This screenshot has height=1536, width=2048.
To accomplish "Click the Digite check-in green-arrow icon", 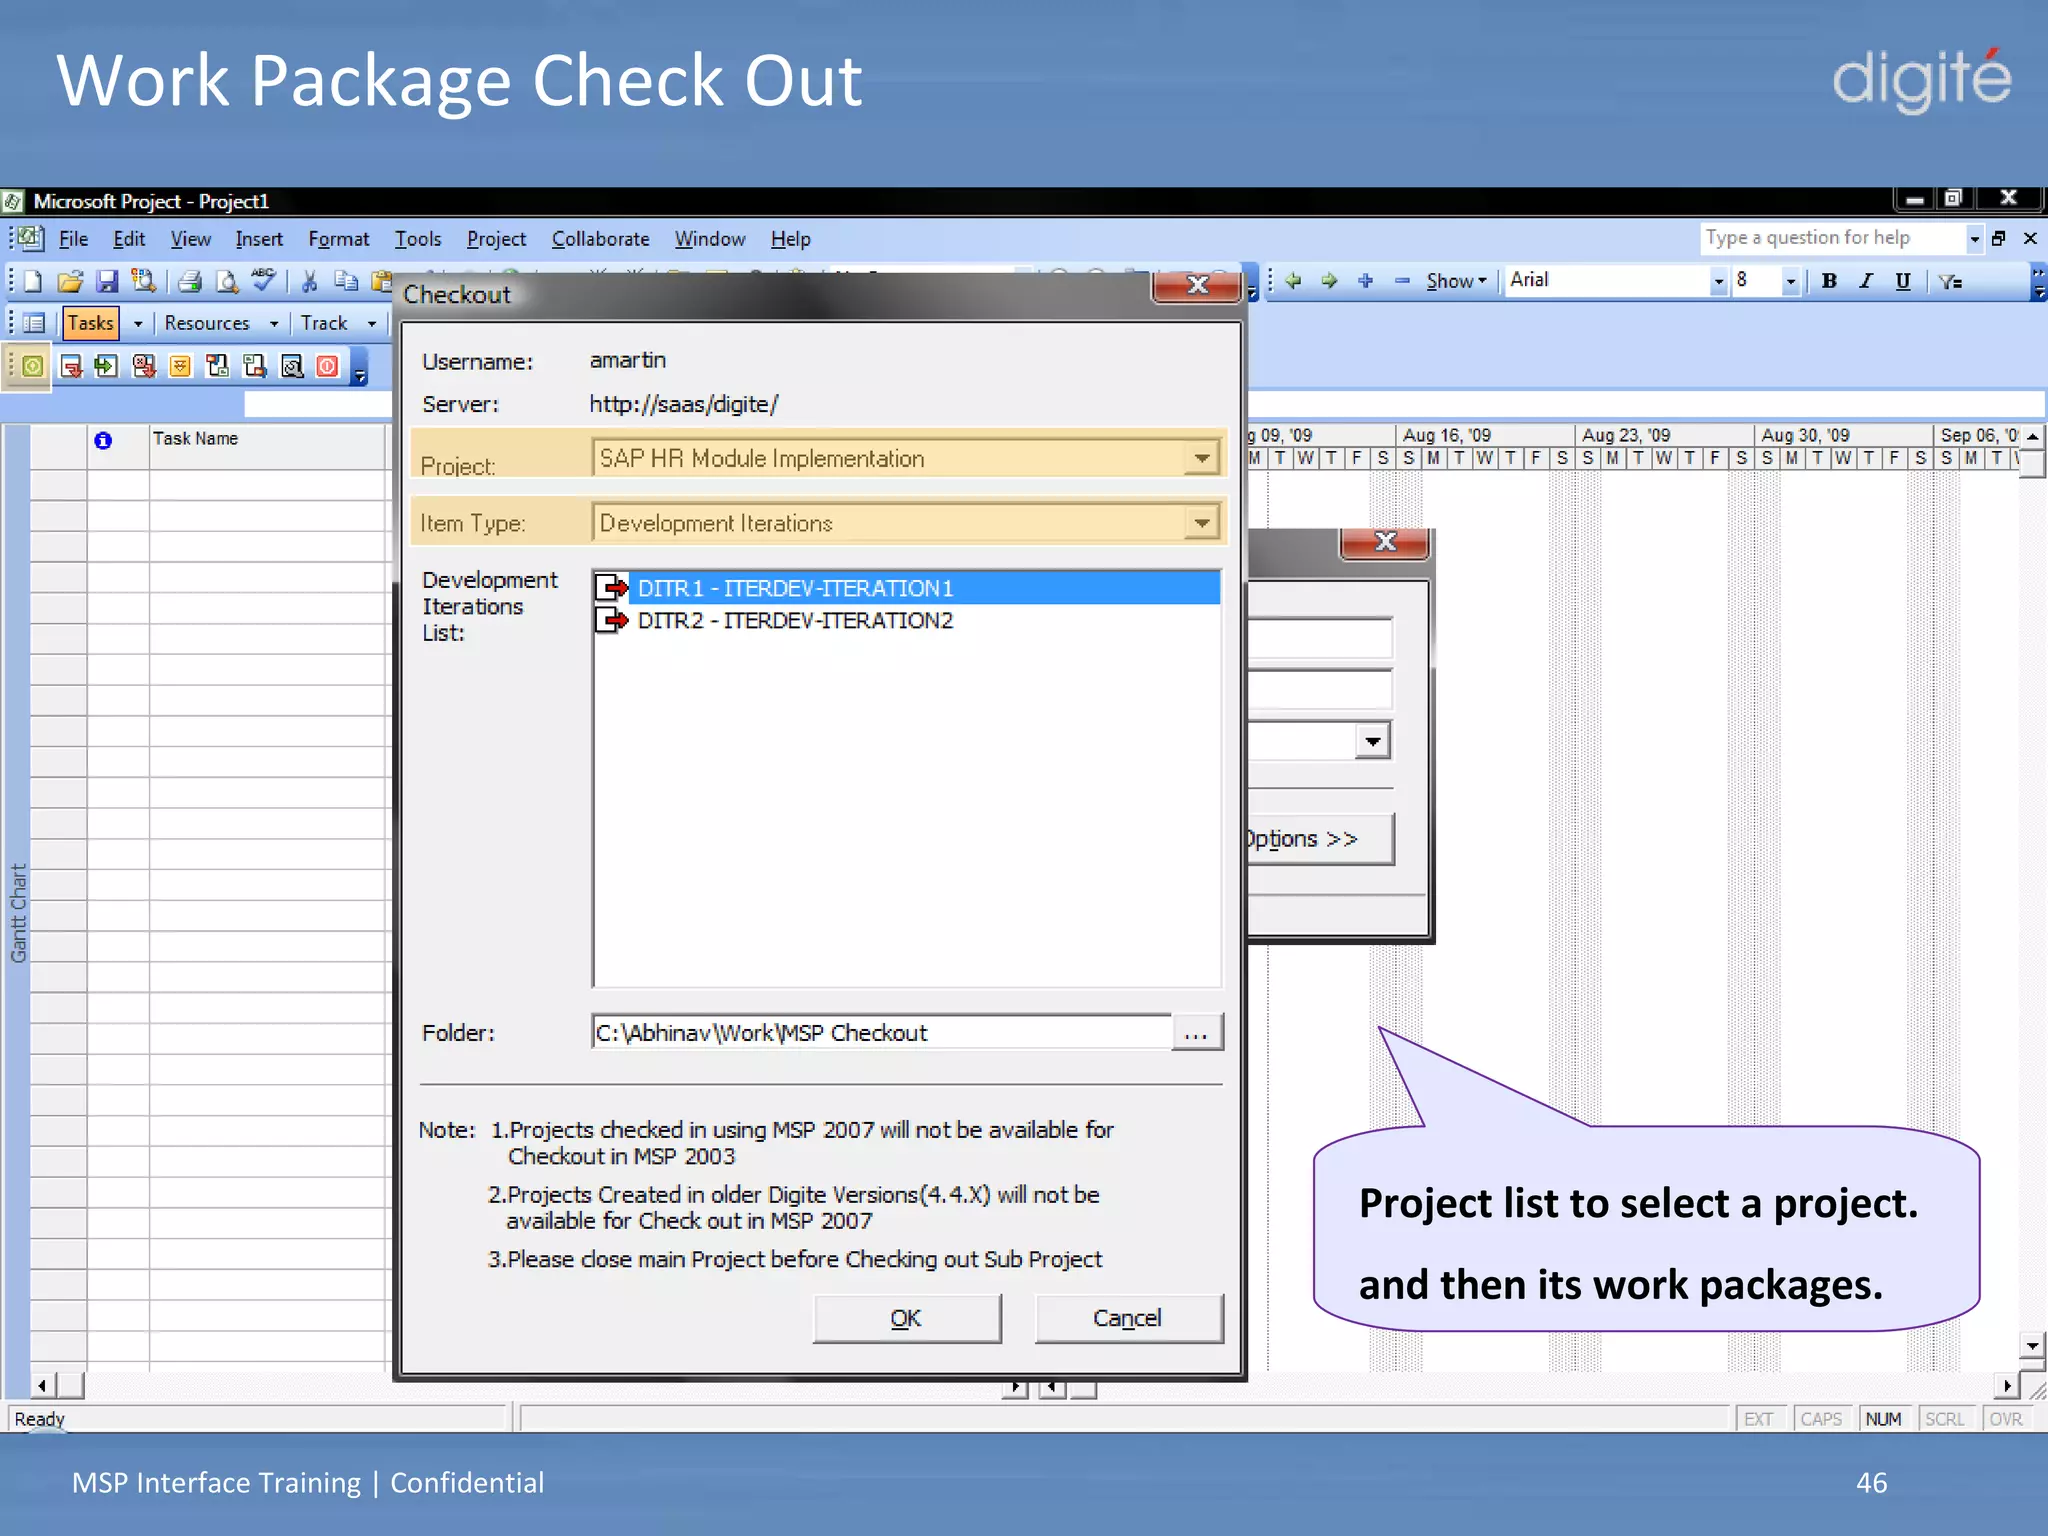I will [x=106, y=366].
